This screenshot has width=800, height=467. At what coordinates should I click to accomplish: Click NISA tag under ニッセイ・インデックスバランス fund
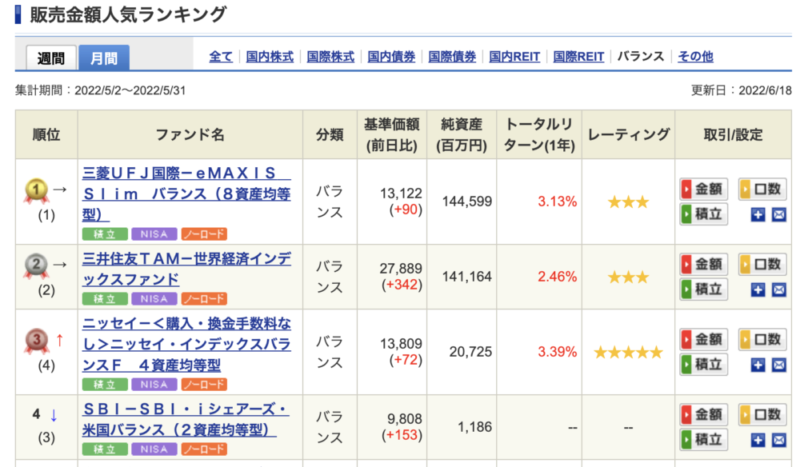point(154,384)
